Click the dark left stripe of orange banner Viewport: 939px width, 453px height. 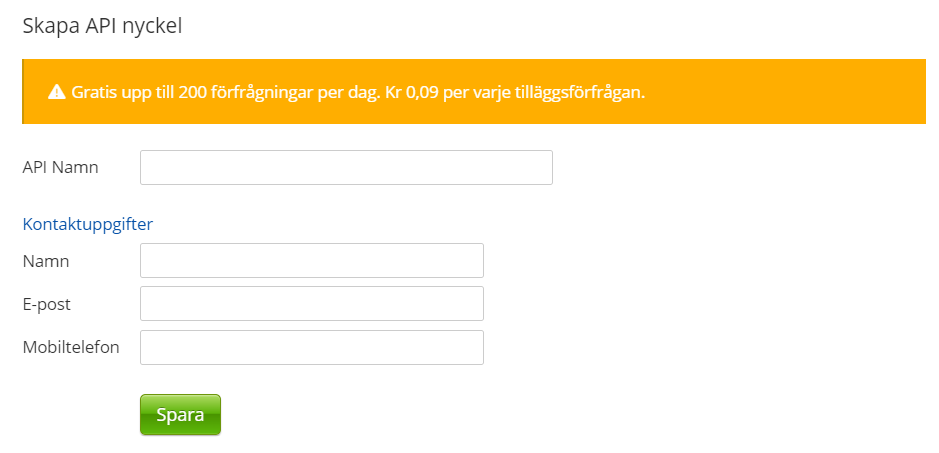point(24,92)
